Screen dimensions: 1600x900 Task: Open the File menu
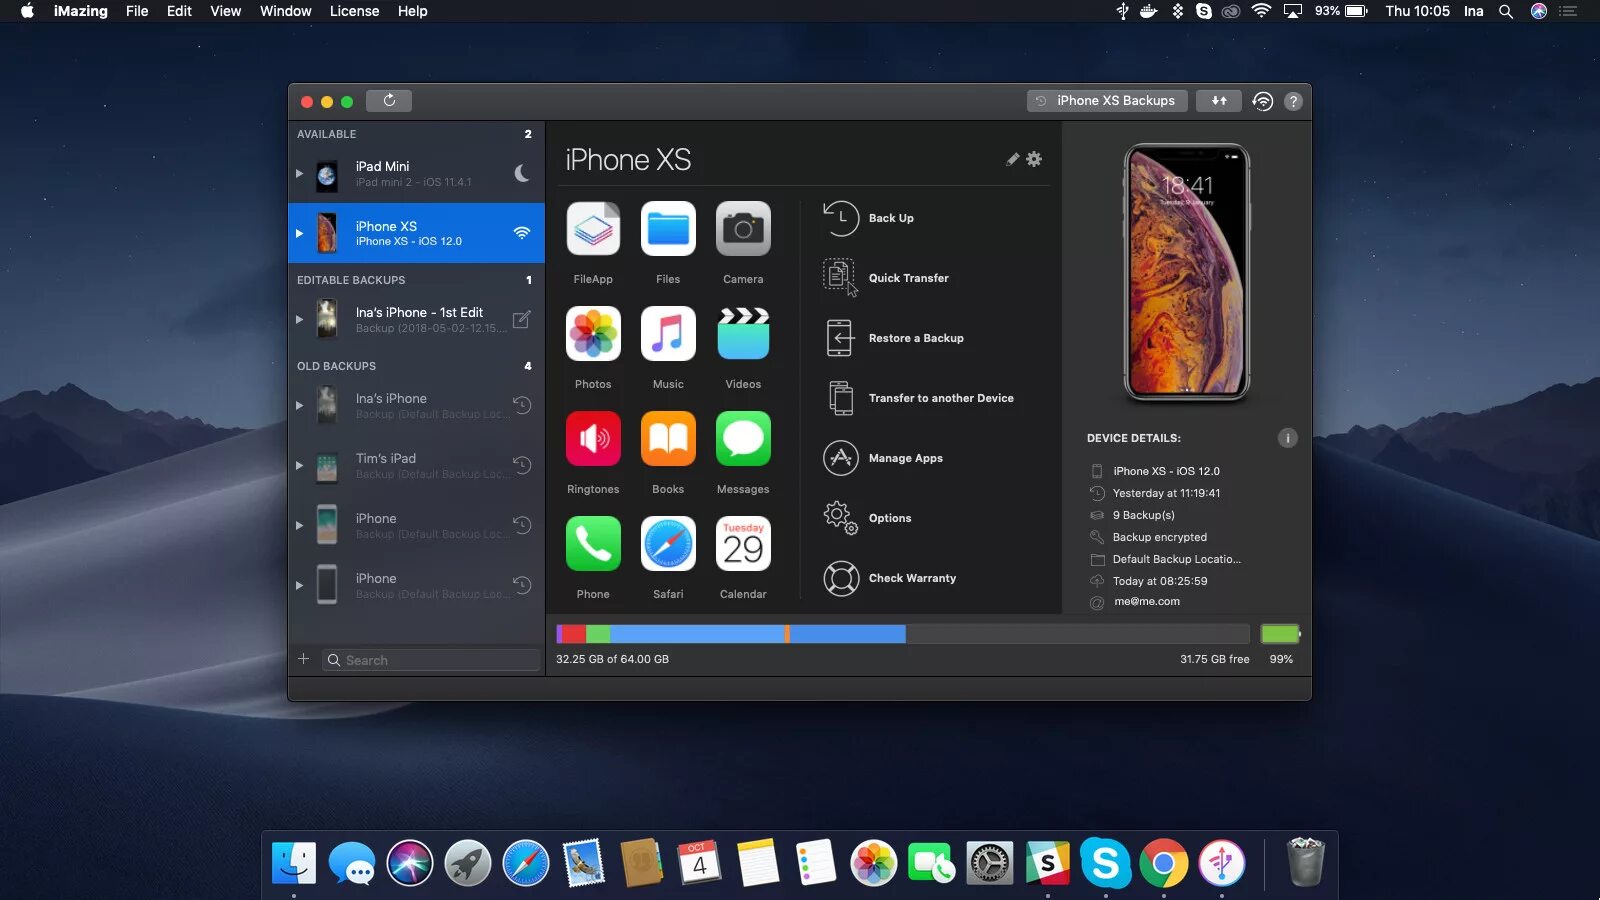137,11
